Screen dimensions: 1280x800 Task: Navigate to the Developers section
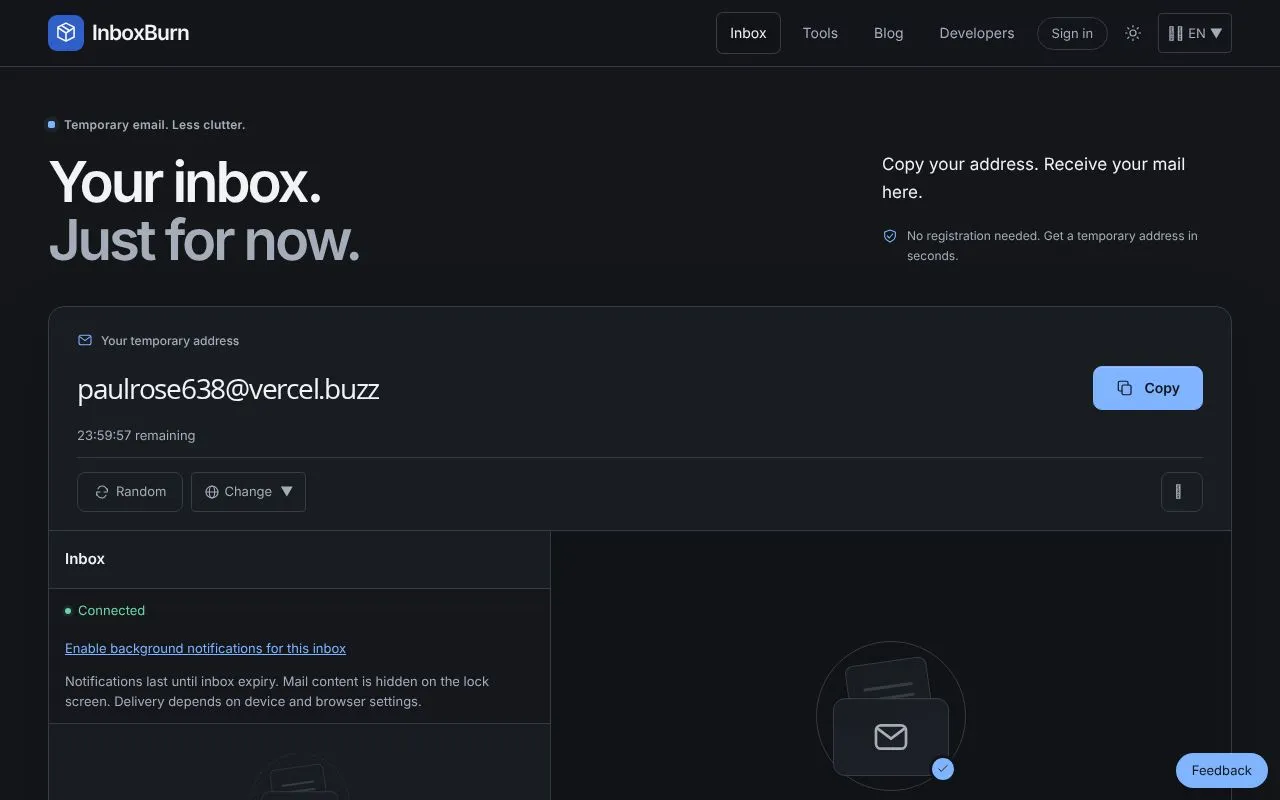click(x=977, y=33)
